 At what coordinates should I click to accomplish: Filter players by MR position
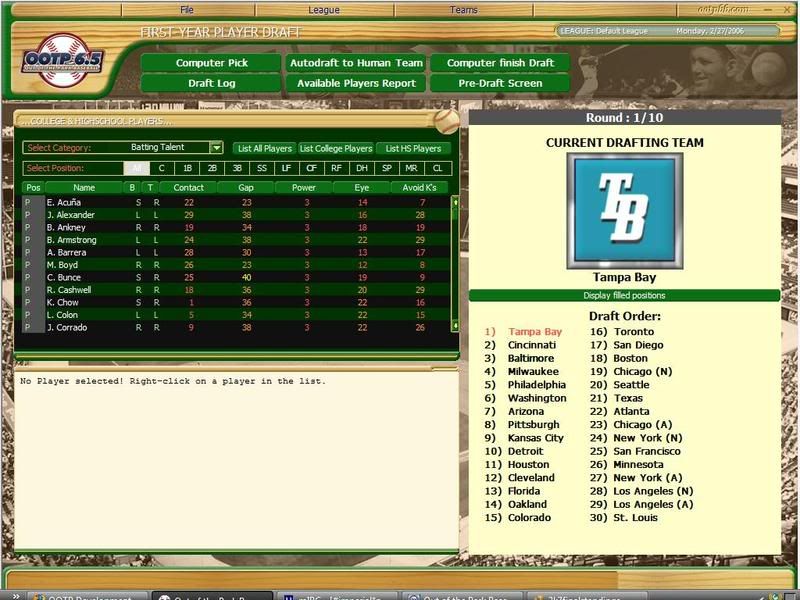(411, 168)
